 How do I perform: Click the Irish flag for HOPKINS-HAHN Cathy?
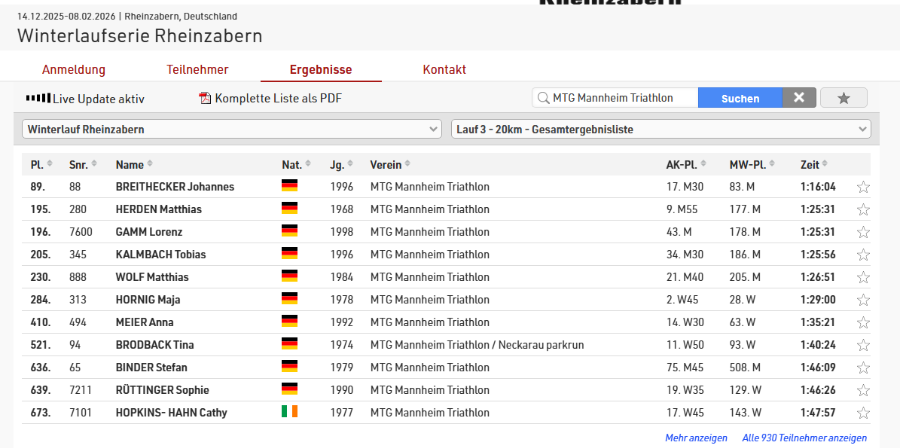pyautogui.click(x=290, y=412)
